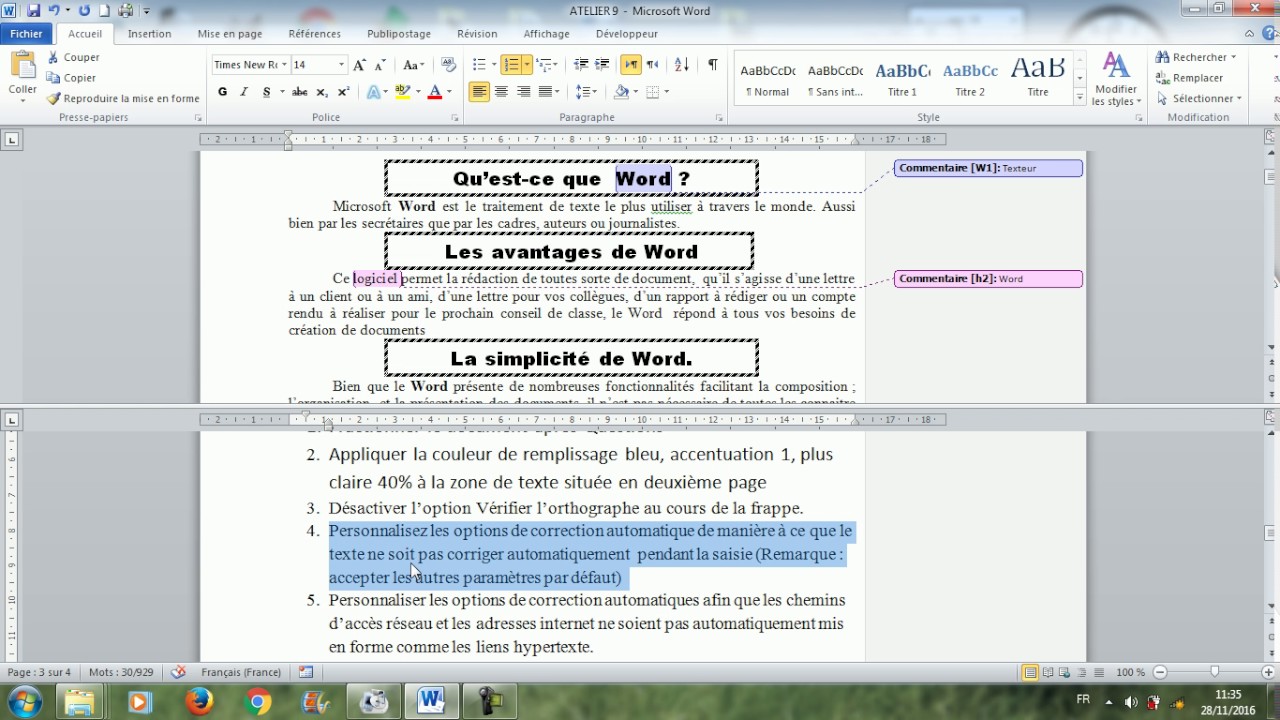Redo the last action
This screenshot has height=720, width=1280.
pyautogui.click(x=84, y=11)
